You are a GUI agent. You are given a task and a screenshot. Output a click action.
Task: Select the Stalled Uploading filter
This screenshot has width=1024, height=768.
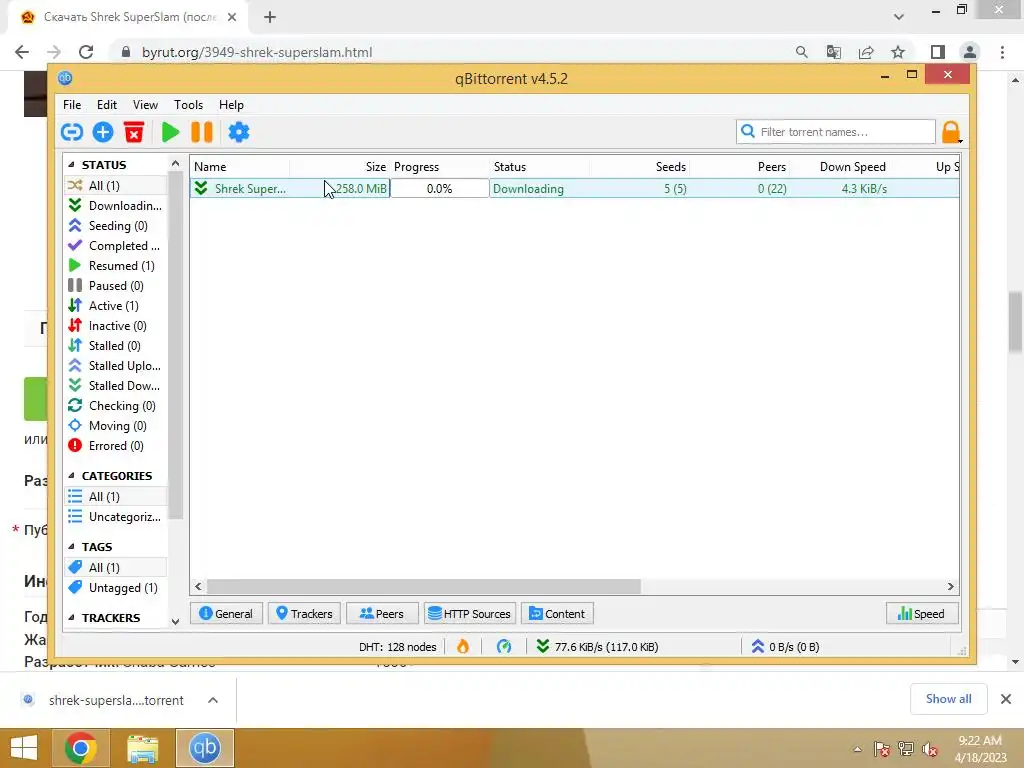[x=116, y=366]
